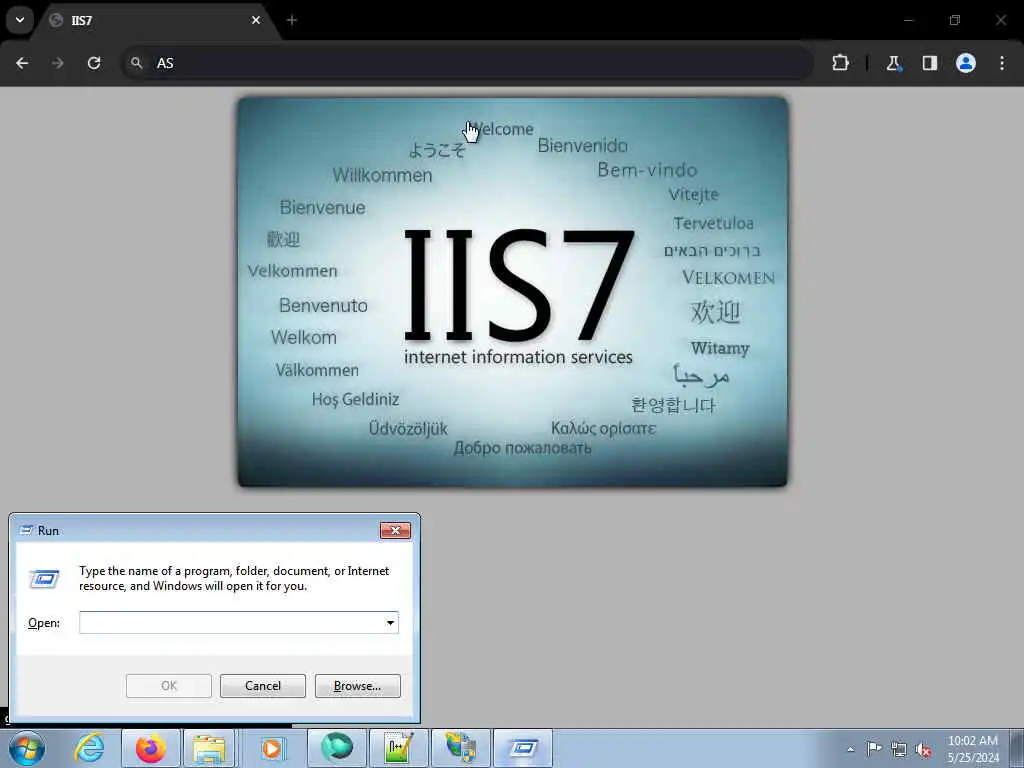
Task: Close the IIS7 tab
Action: click(x=256, y=20)
